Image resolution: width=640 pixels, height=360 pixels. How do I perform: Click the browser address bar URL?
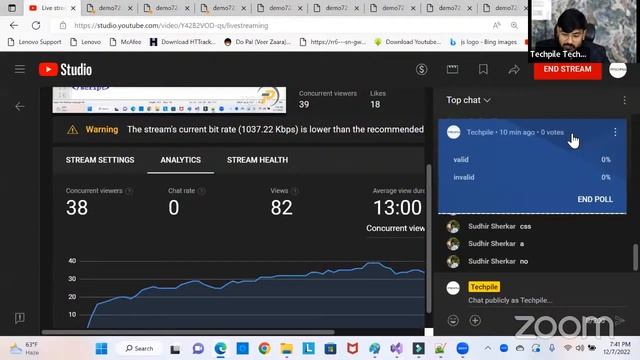click(171, 26)
